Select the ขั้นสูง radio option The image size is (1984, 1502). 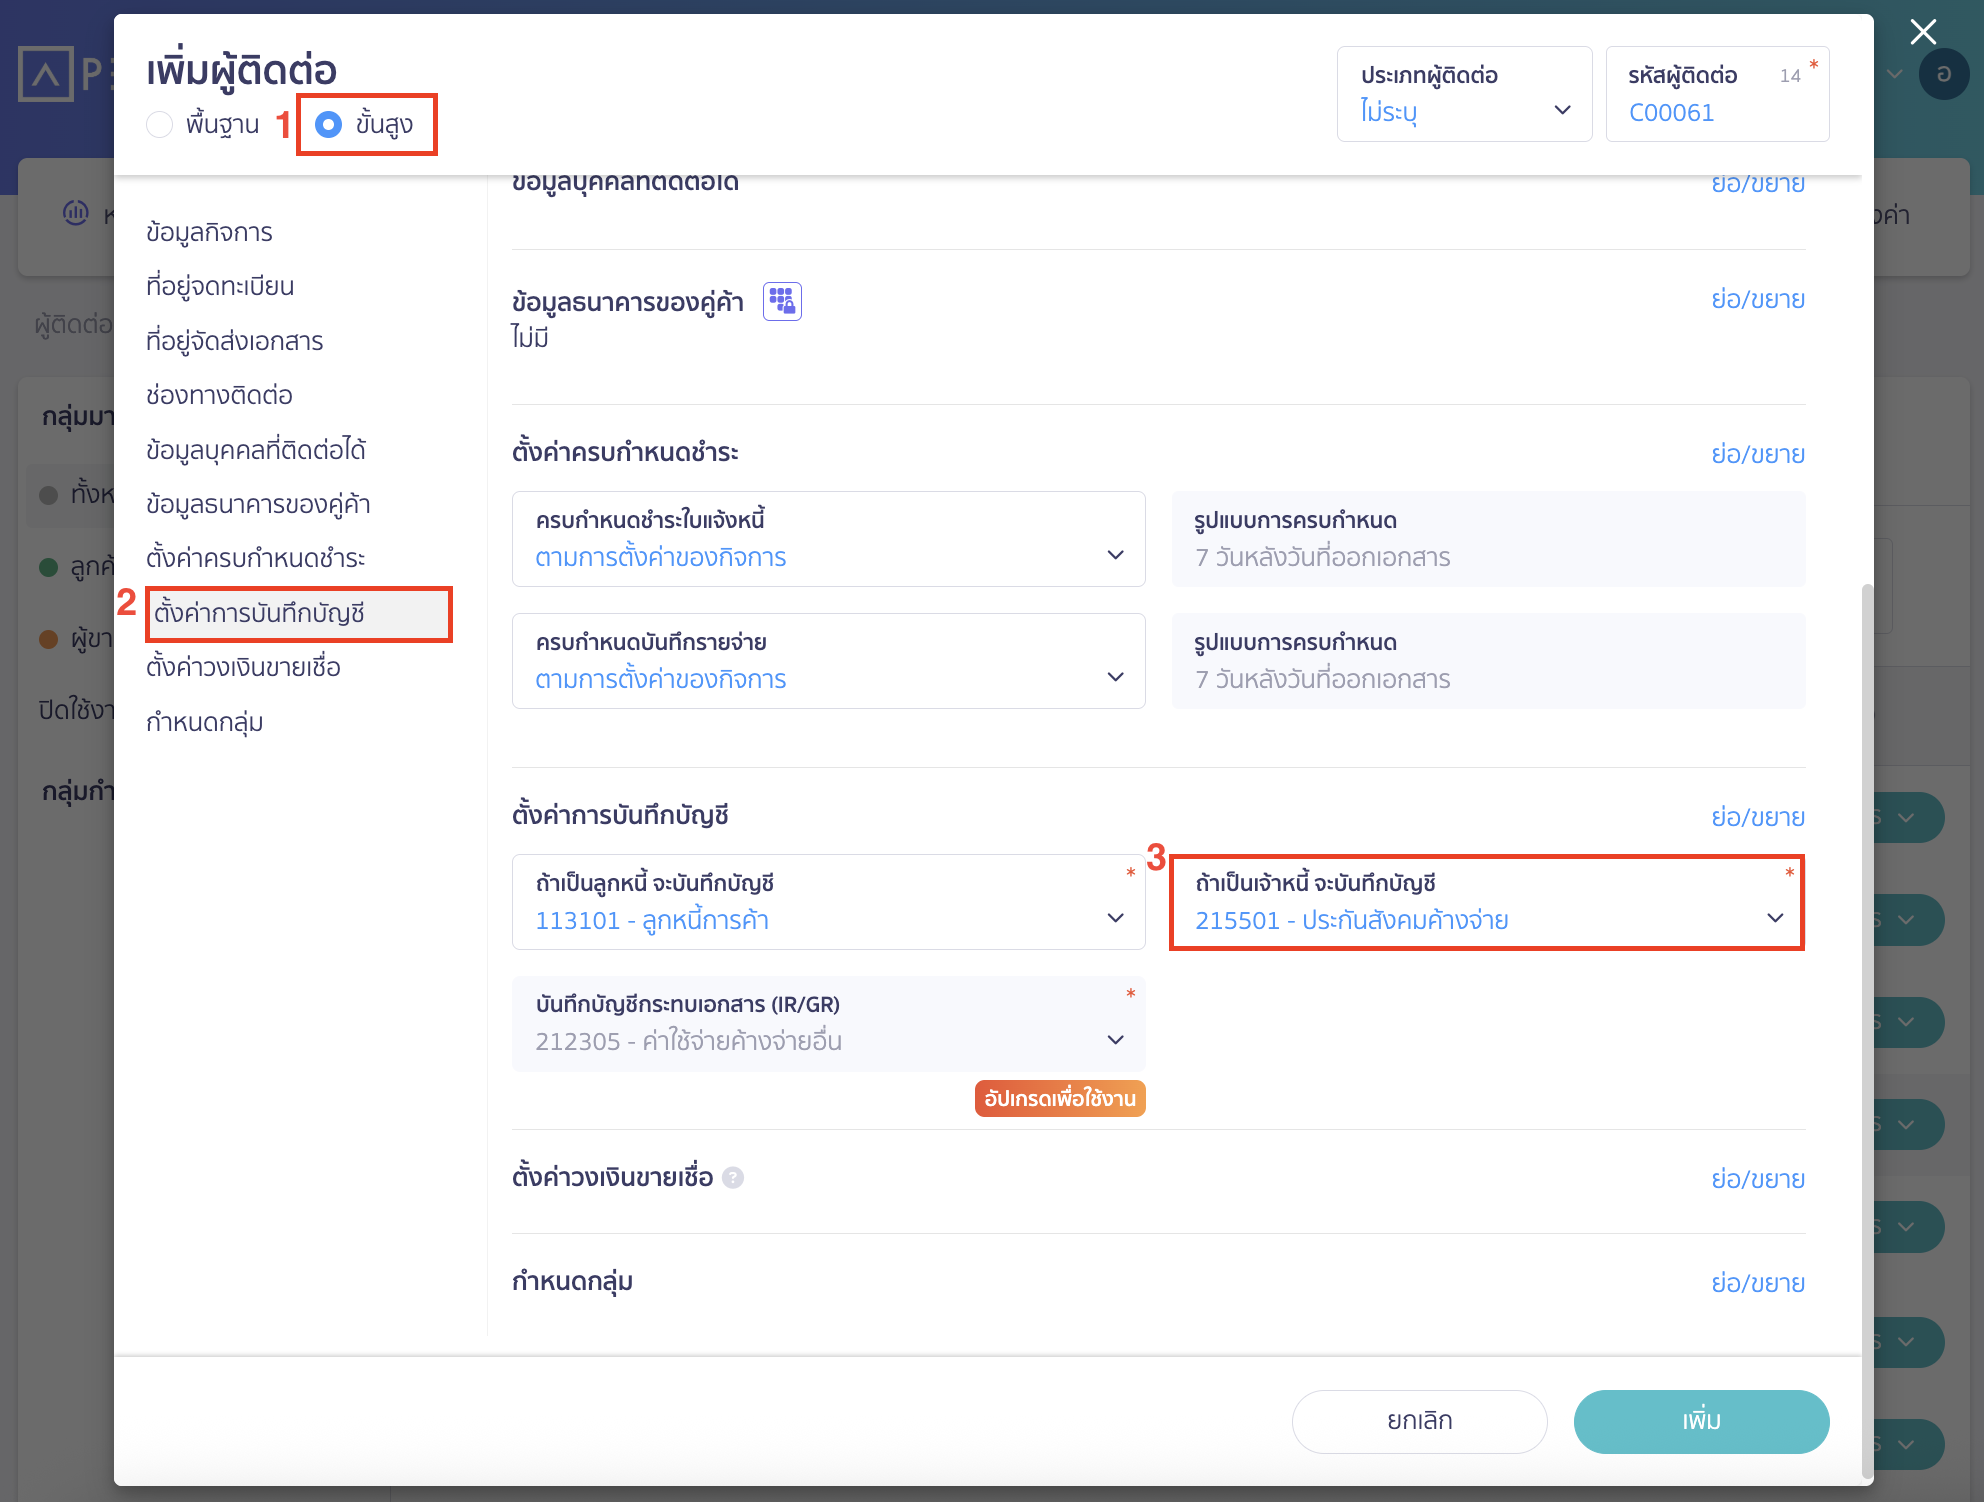click(329, 125)
